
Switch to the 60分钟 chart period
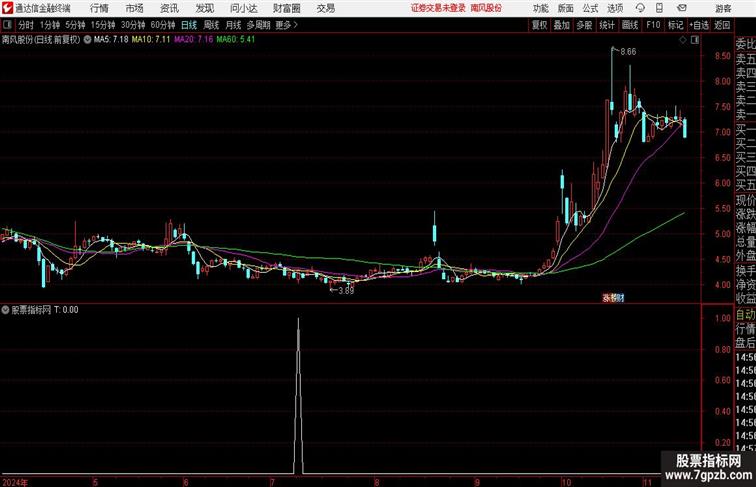pos(162,25)
